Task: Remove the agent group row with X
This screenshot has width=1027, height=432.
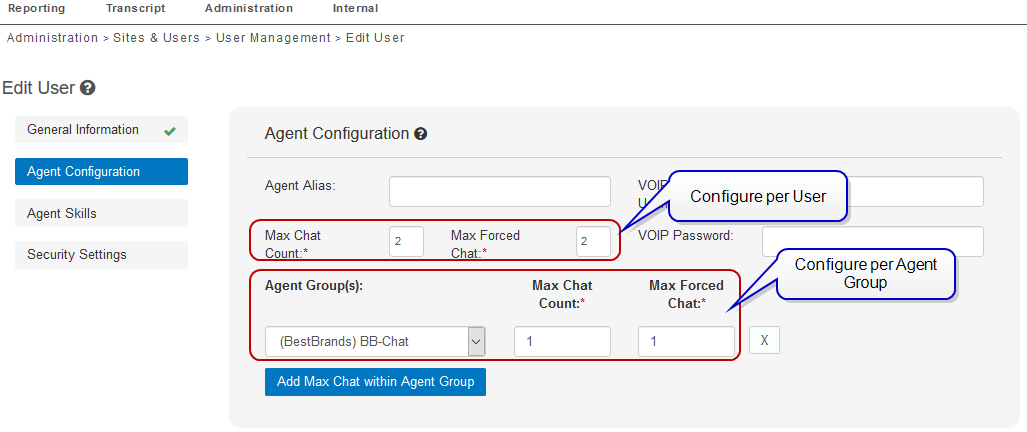Action: pos(764,340)
